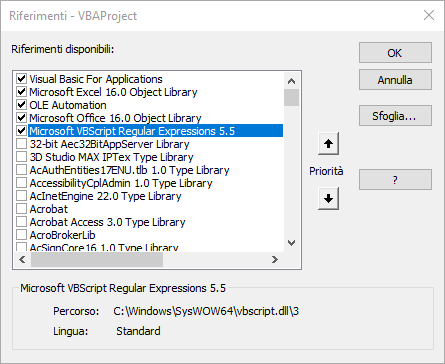The width and height of the screenshot is (445, 364).
Task: Check 3D Studio MAX IPTex Type Library checkbox
Action: pyautogui.click(x=21, y=157)
